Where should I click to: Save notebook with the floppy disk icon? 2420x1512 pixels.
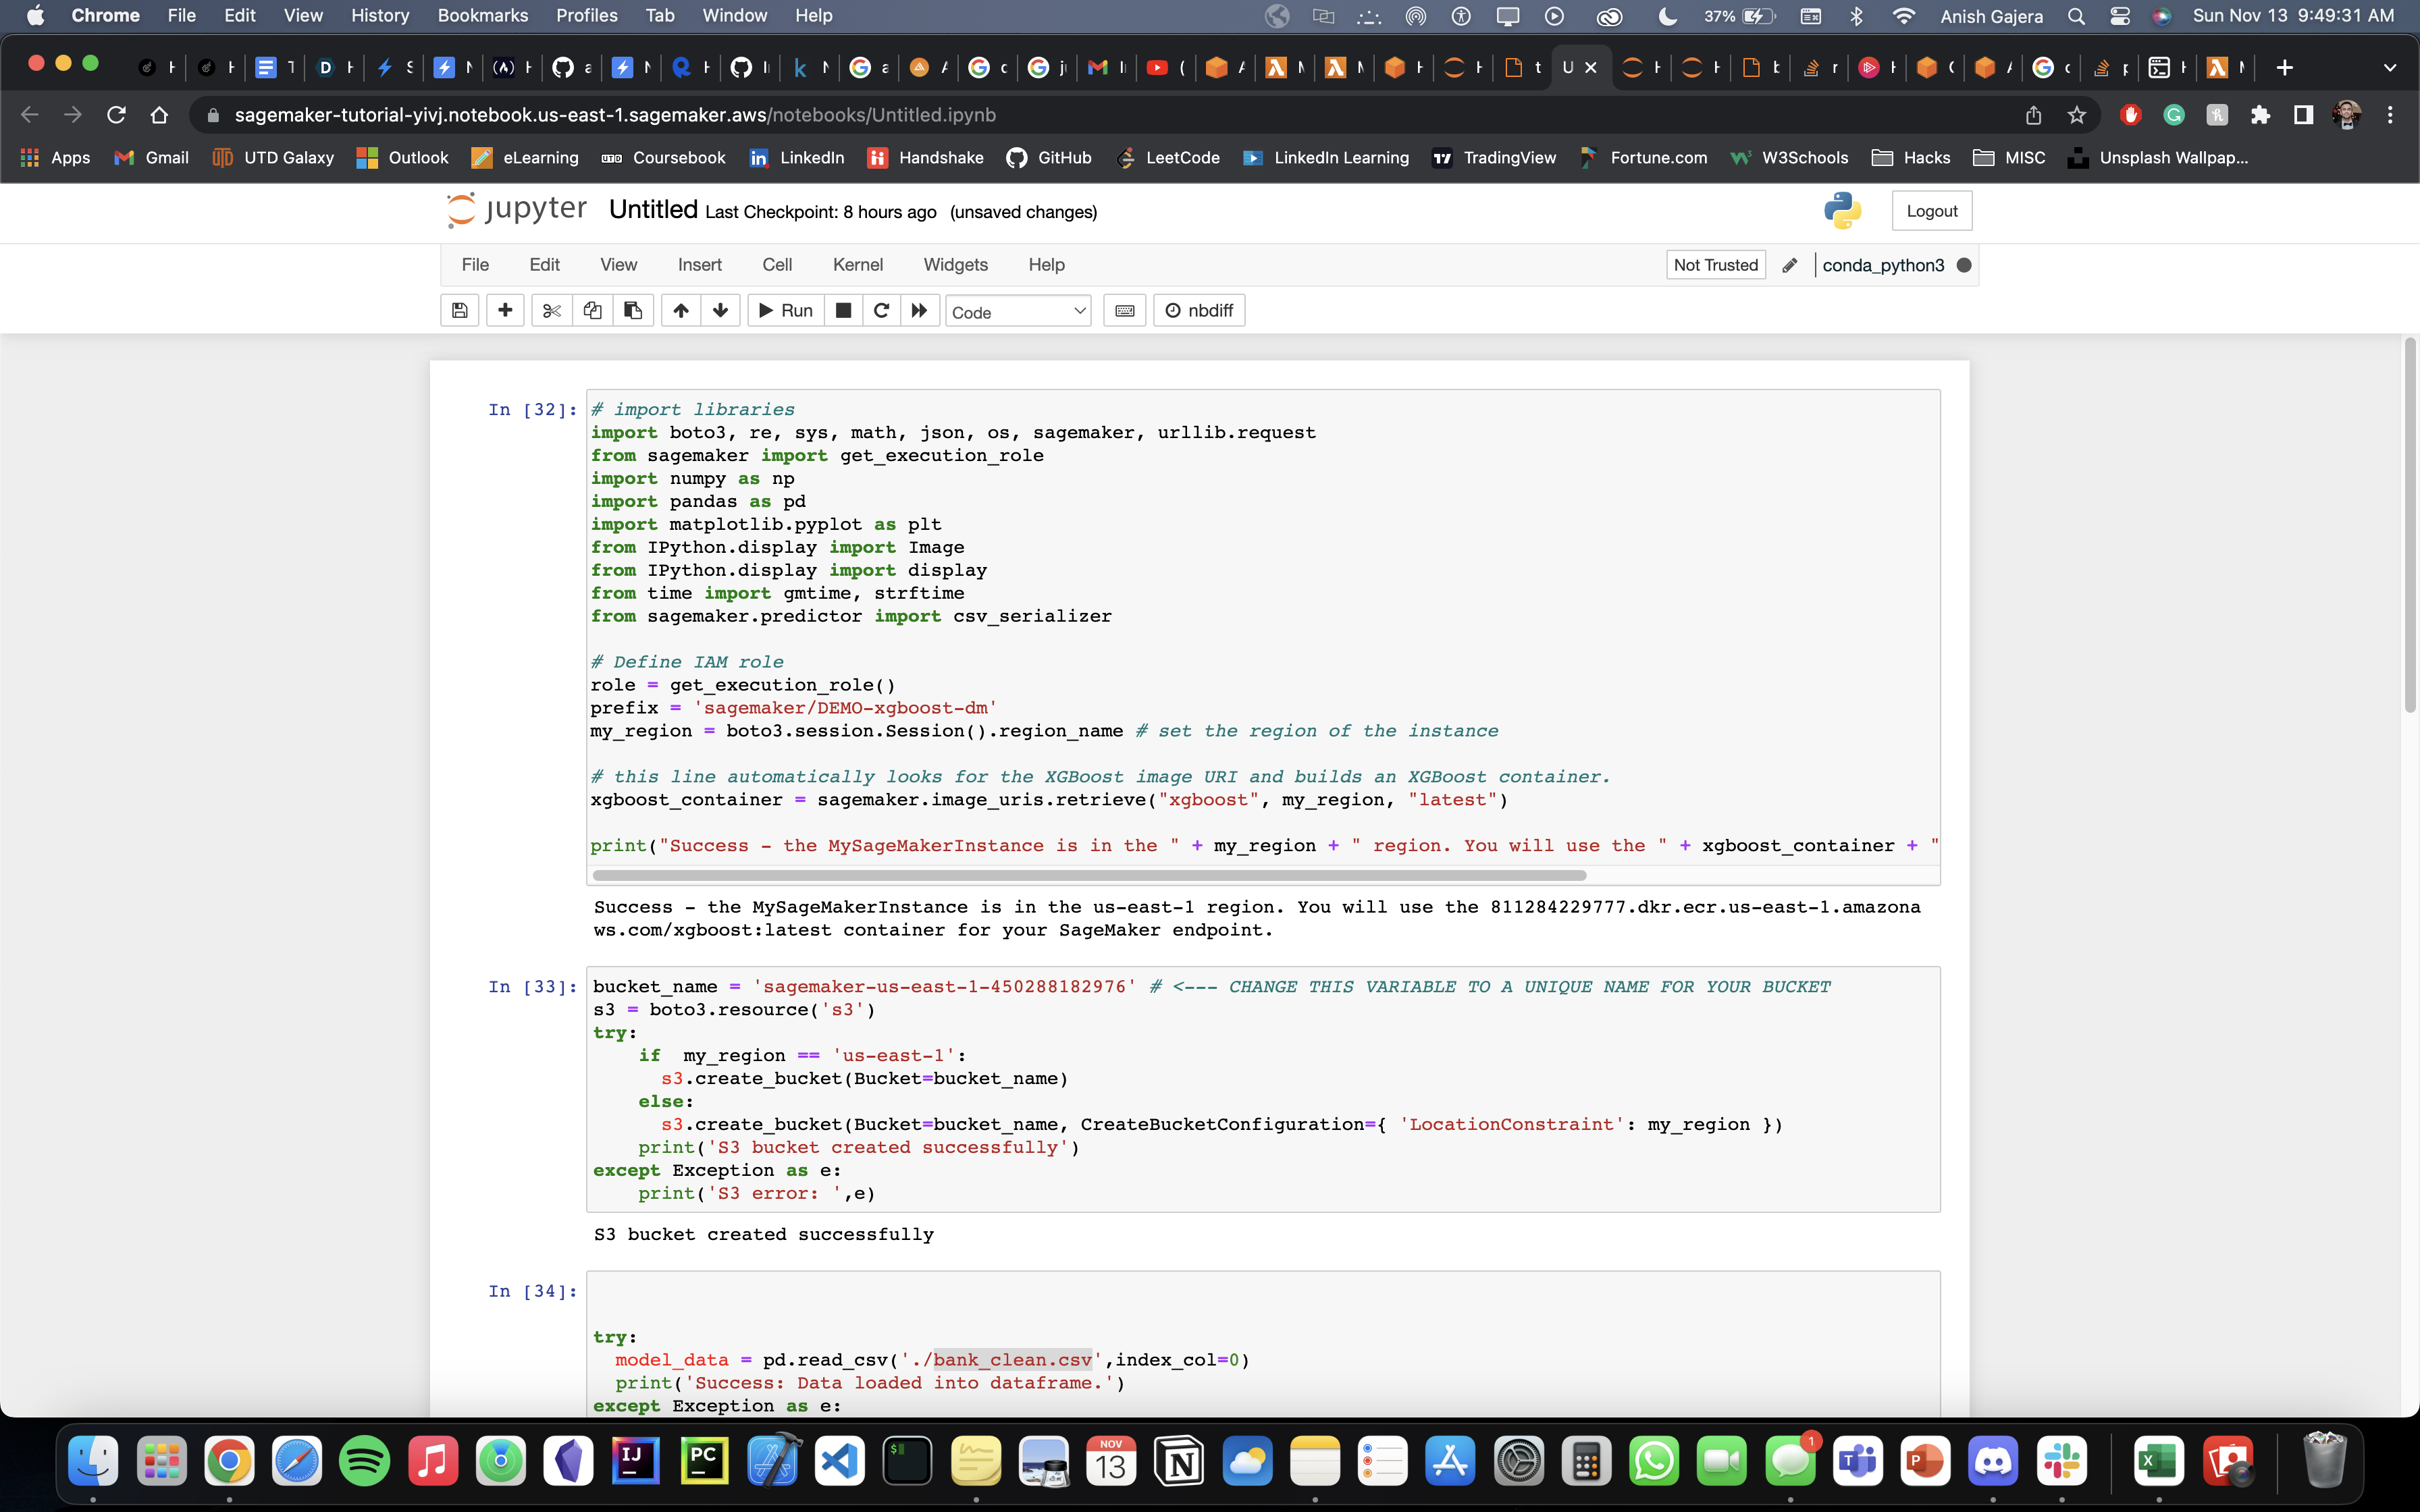(x=459, y=311)
